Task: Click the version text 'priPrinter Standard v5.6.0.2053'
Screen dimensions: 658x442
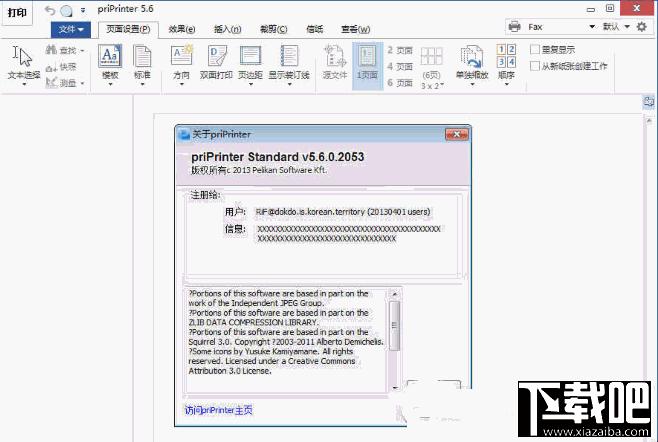Action: [x=278, y=157]
